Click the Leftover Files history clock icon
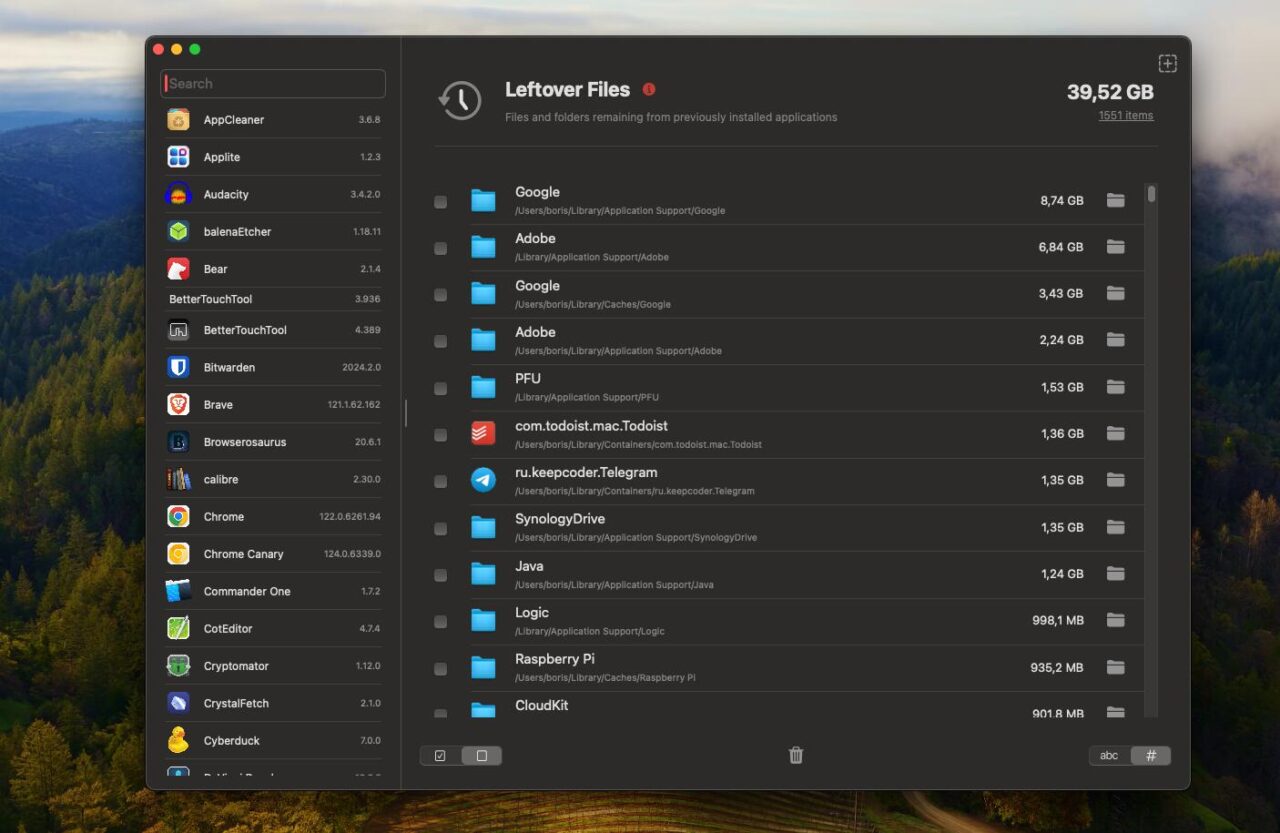 point(460,100)
